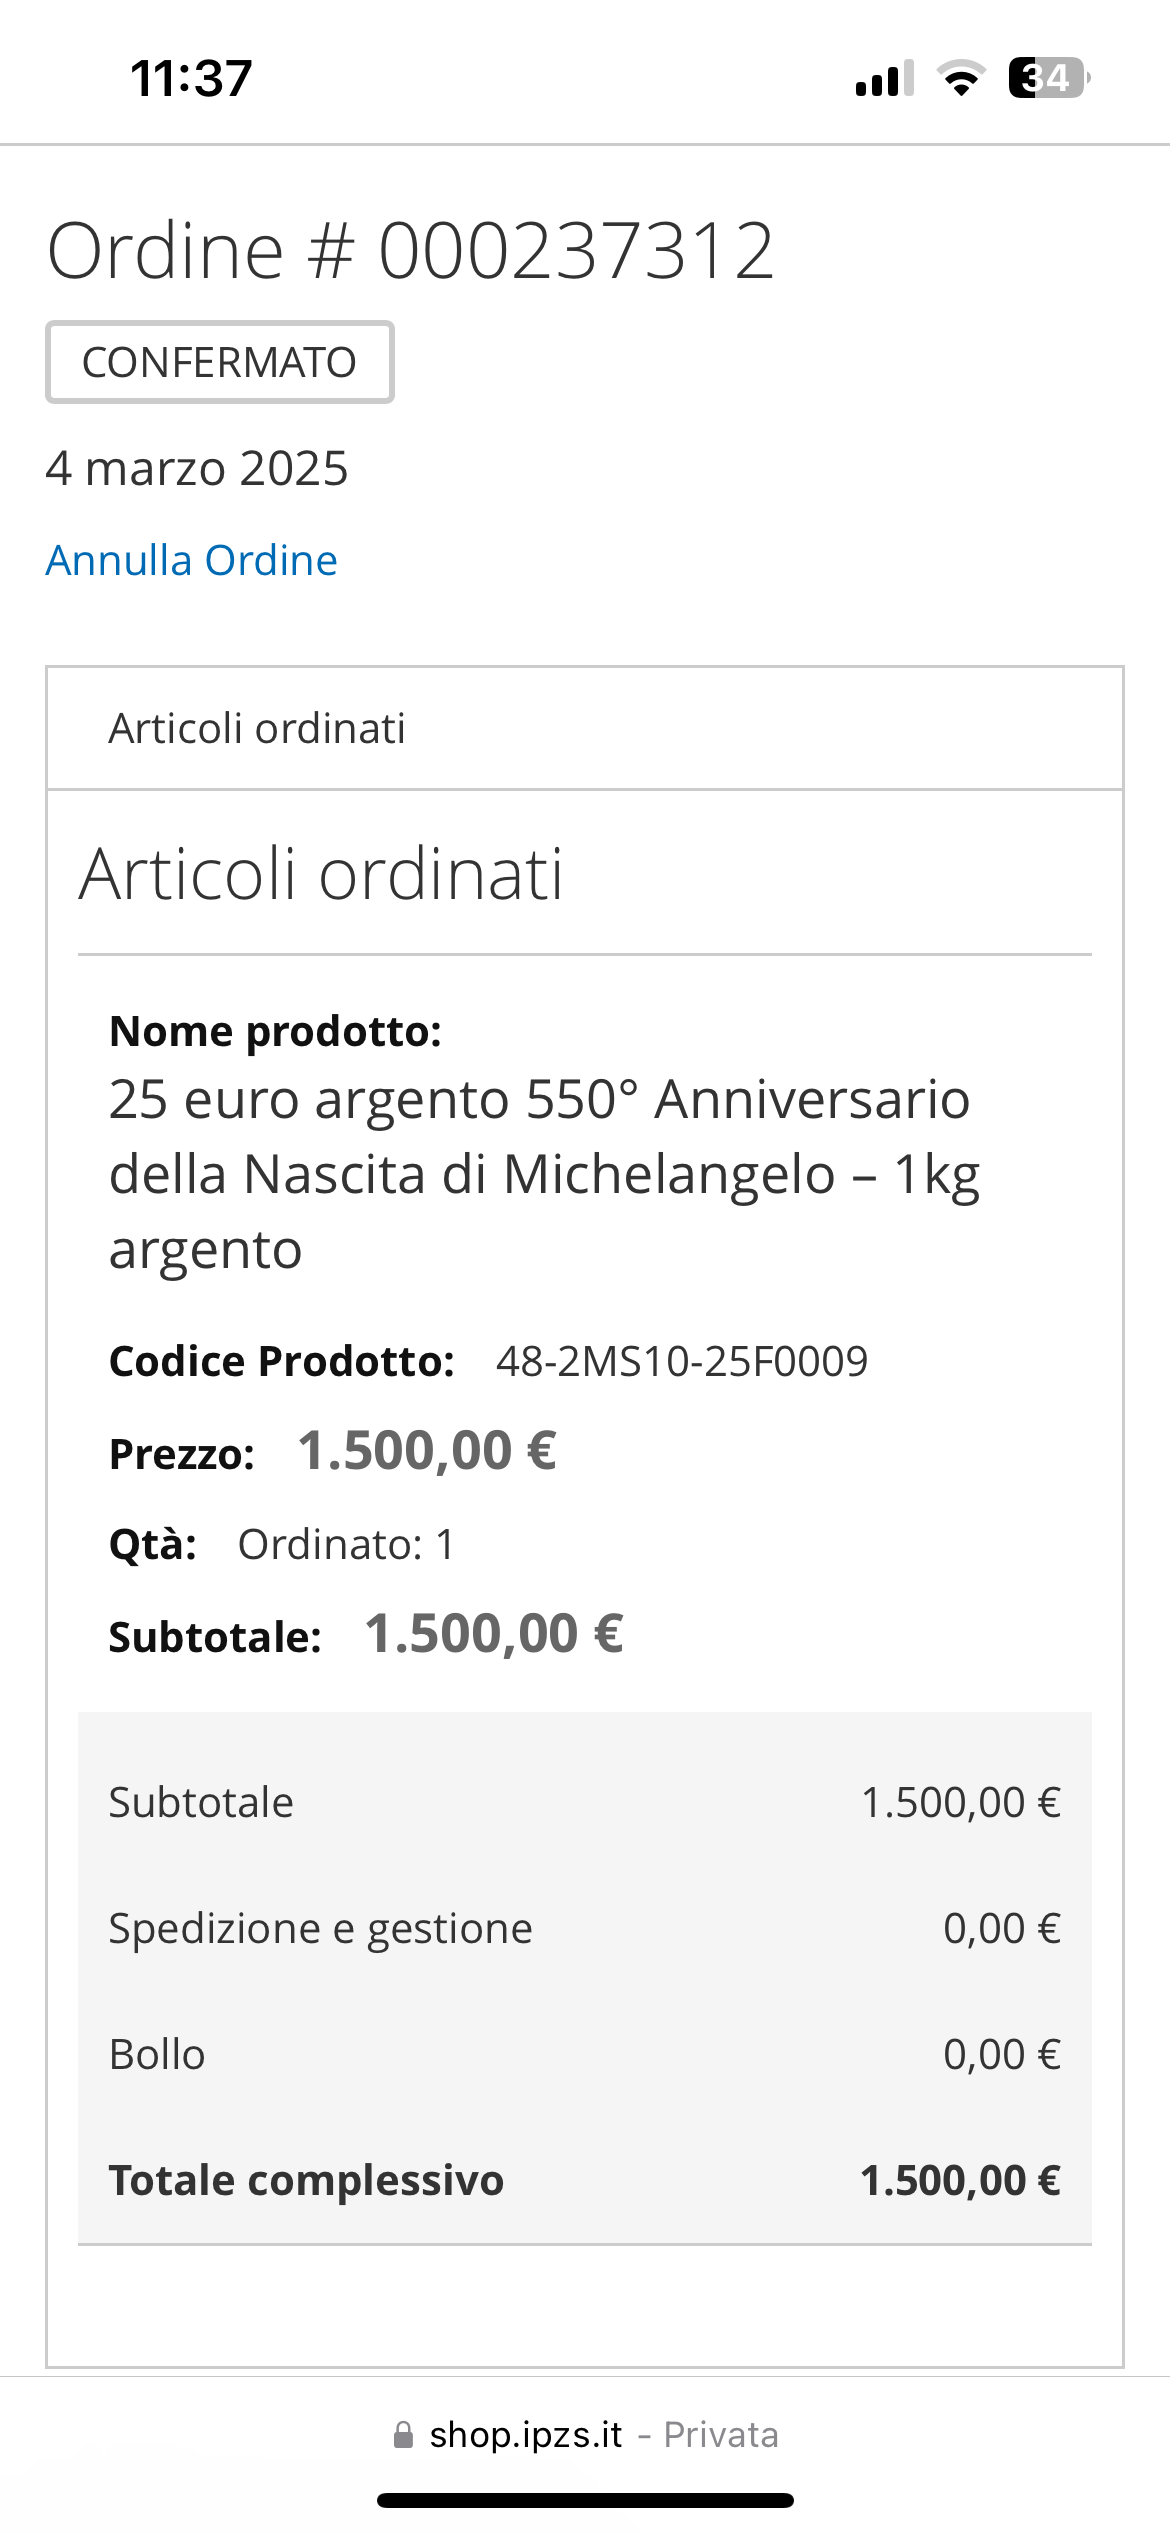Viewport: 1170px width, 2532px height.
Task: Tap the battery level indicator
Action: [1049, 78]
